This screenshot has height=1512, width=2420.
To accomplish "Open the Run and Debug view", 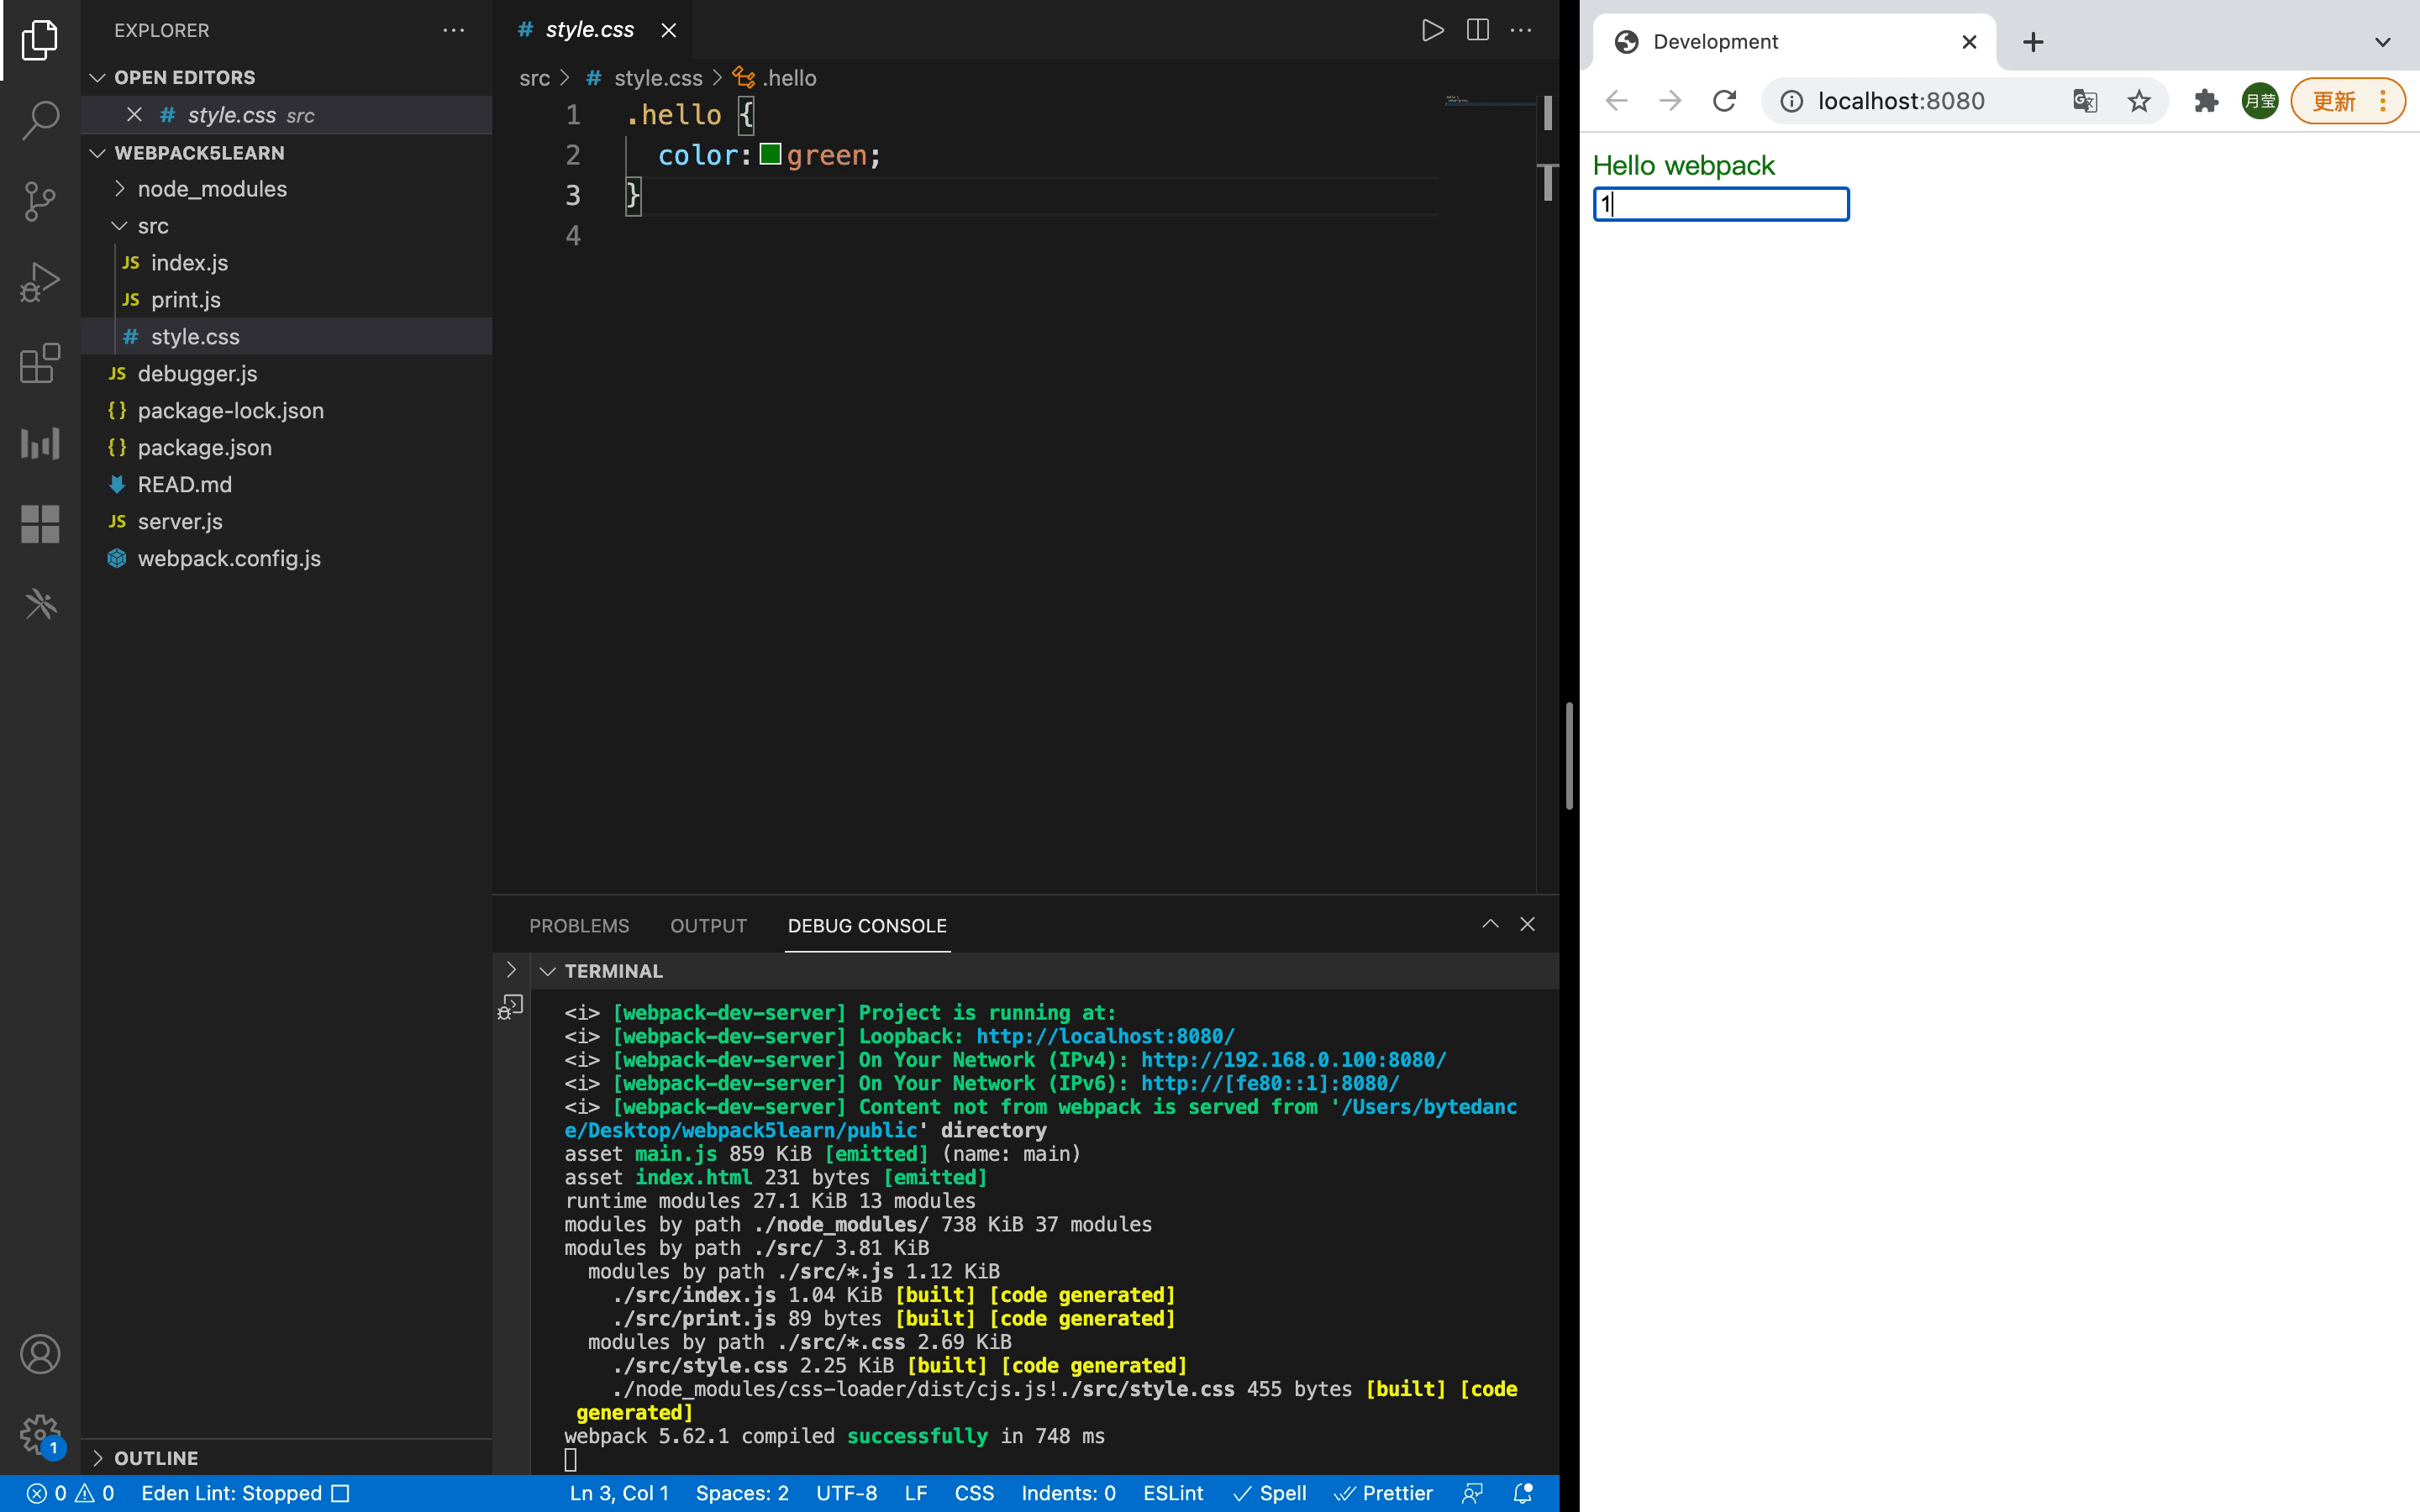I will click(40, 282).
